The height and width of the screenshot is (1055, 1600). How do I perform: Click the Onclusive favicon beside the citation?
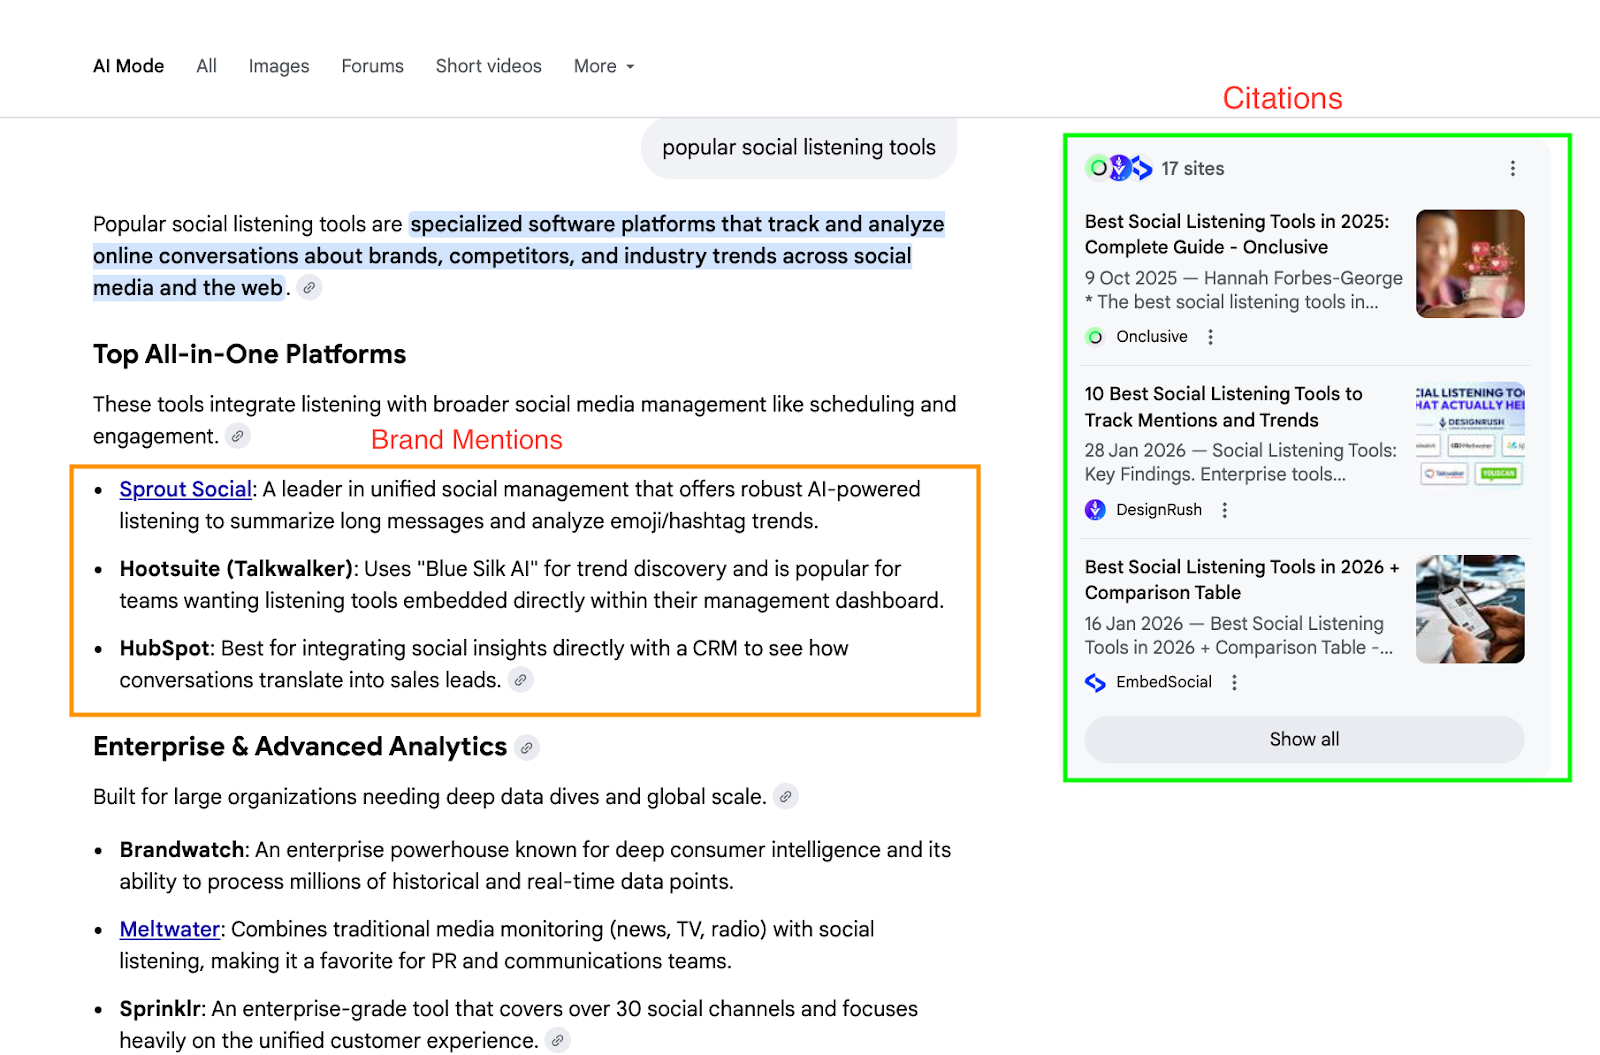point(1094,337)
